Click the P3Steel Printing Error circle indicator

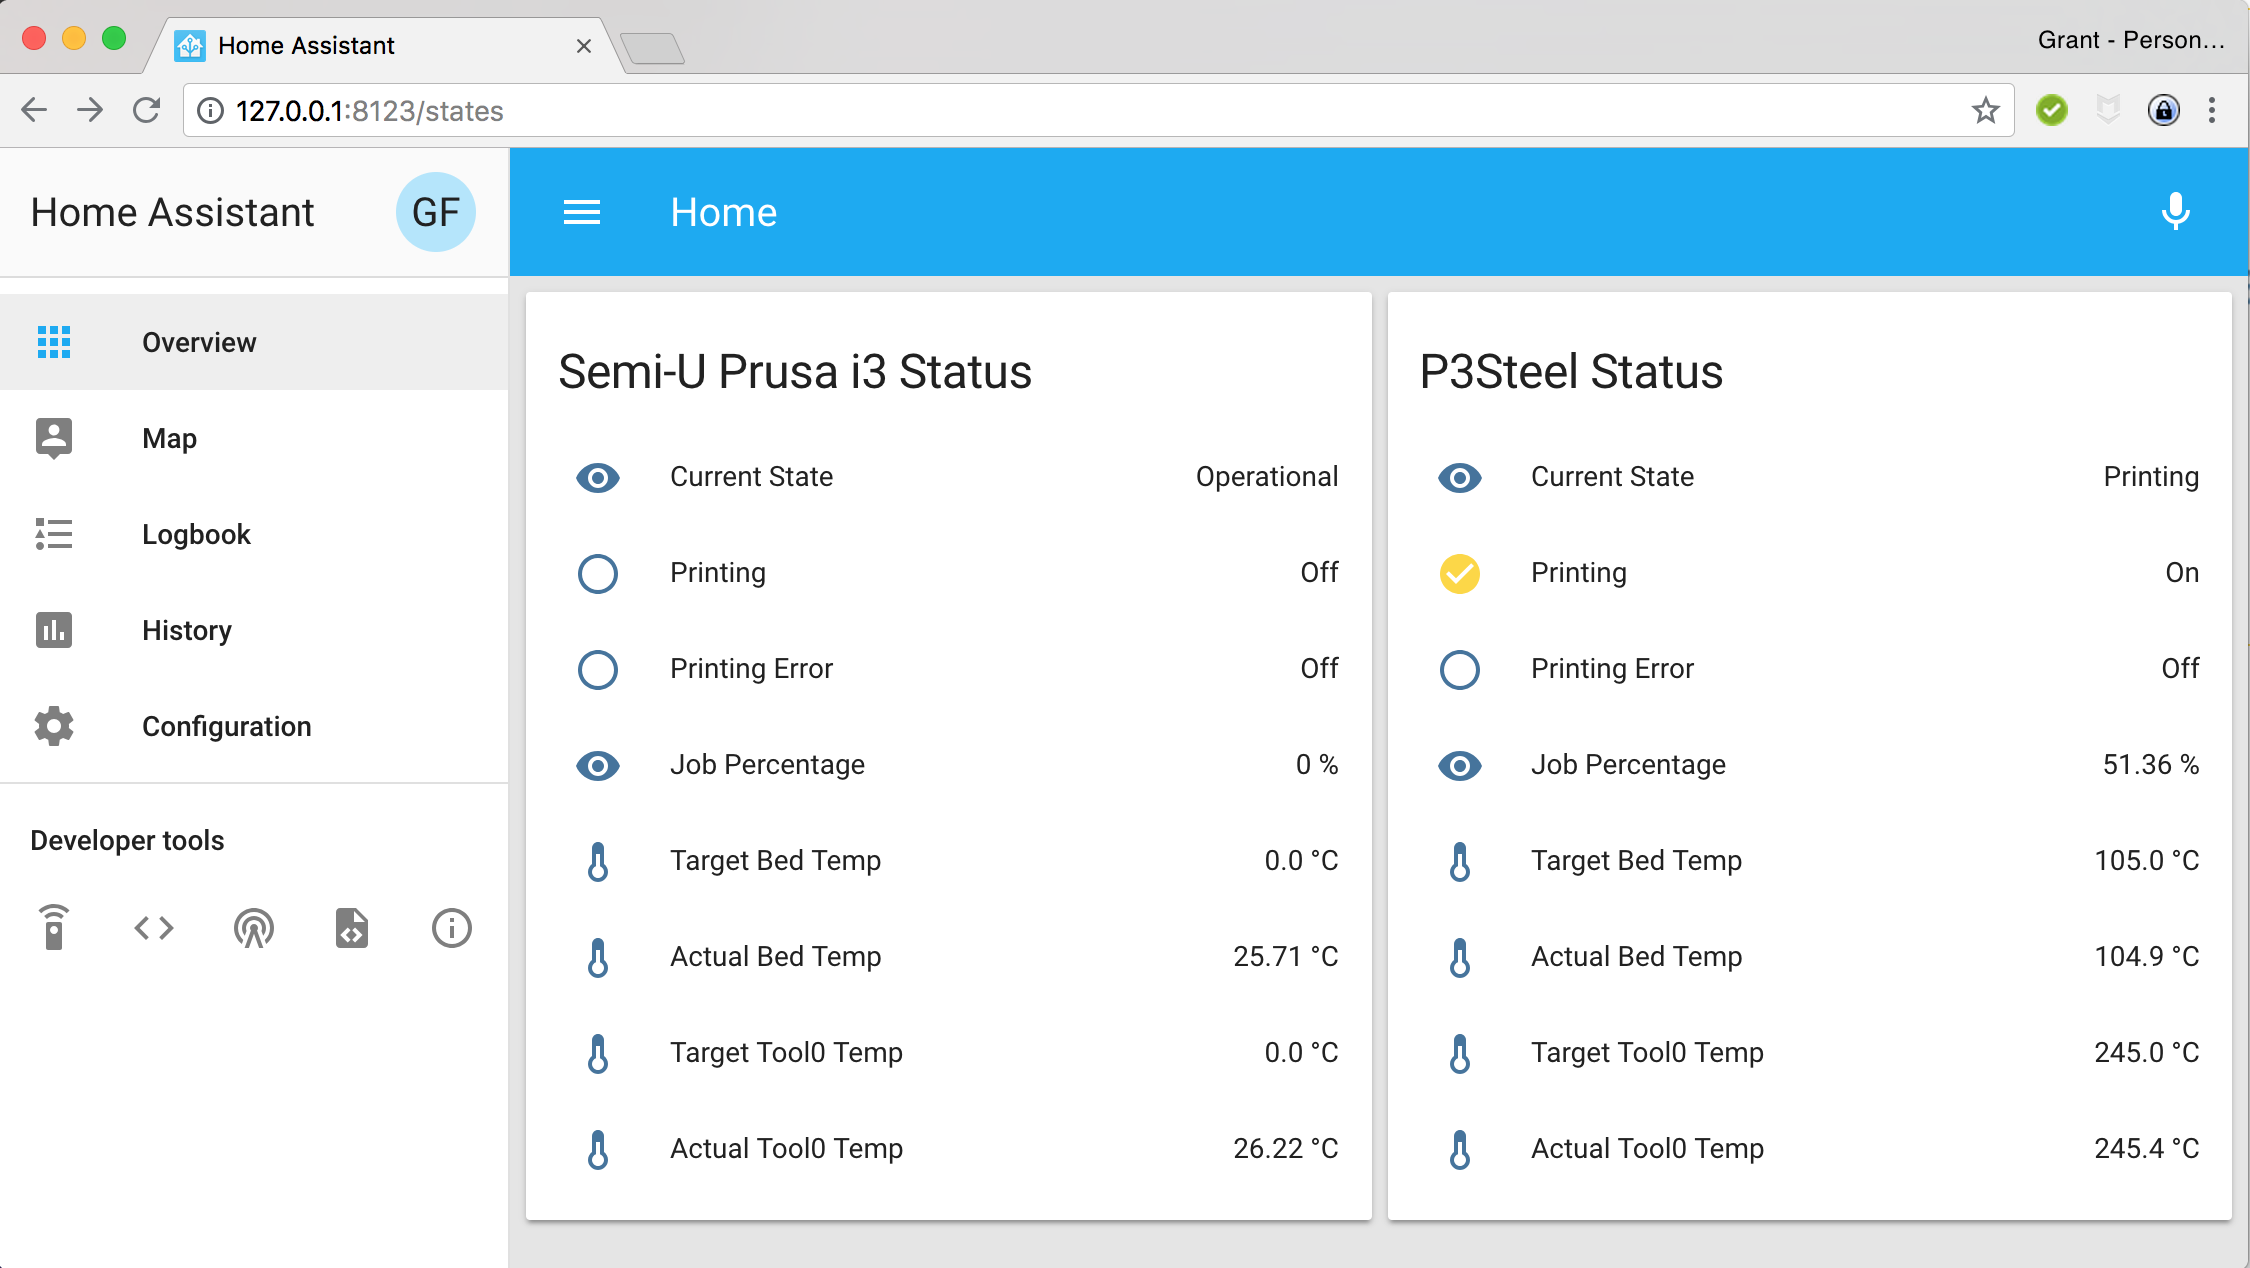coord(1459,669)
